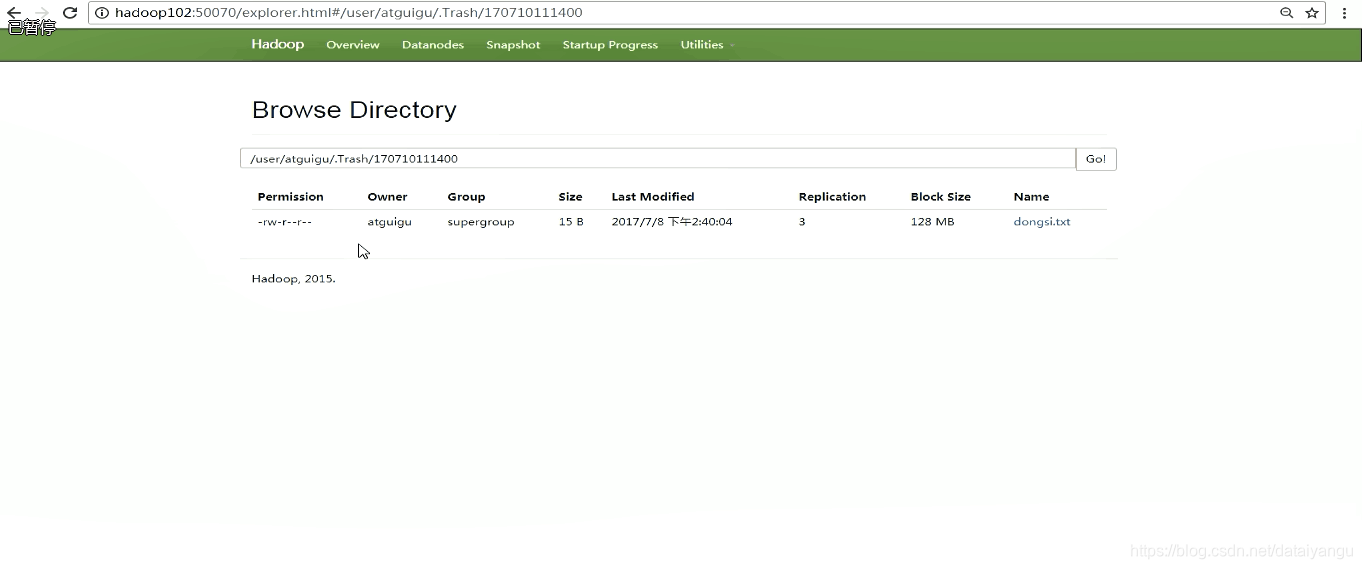Click the Size column header
Viewport: 1362px width, 569px height.
(x=570, y=197)
